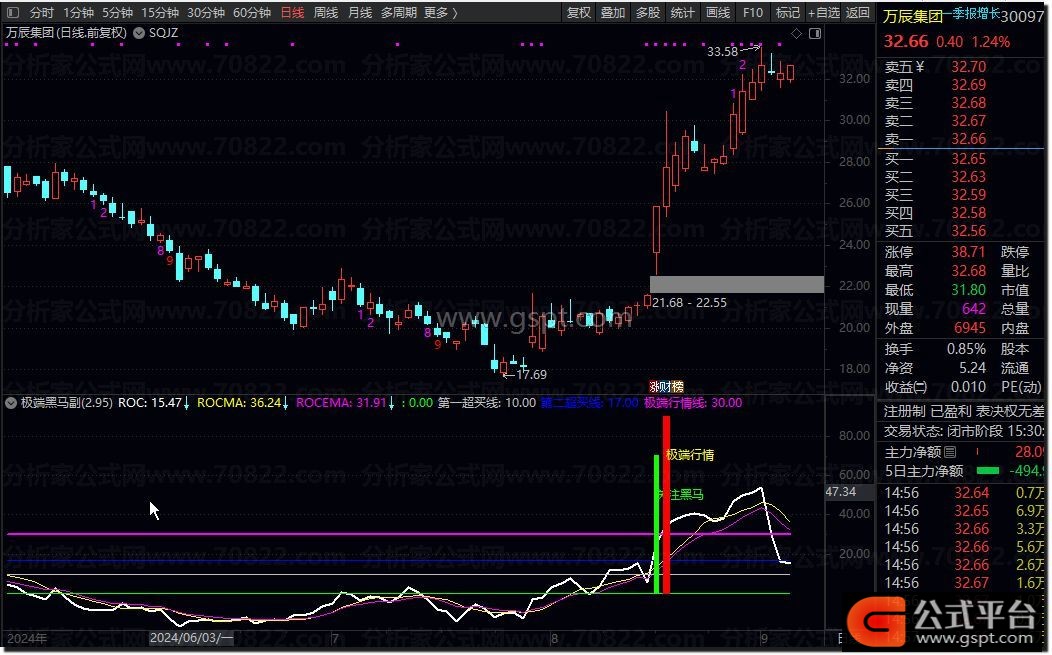Click the 17.69 low price annotation
The height and width of the screenshot is (655, 1052).
pyautogui.click(x=531, y=374)
